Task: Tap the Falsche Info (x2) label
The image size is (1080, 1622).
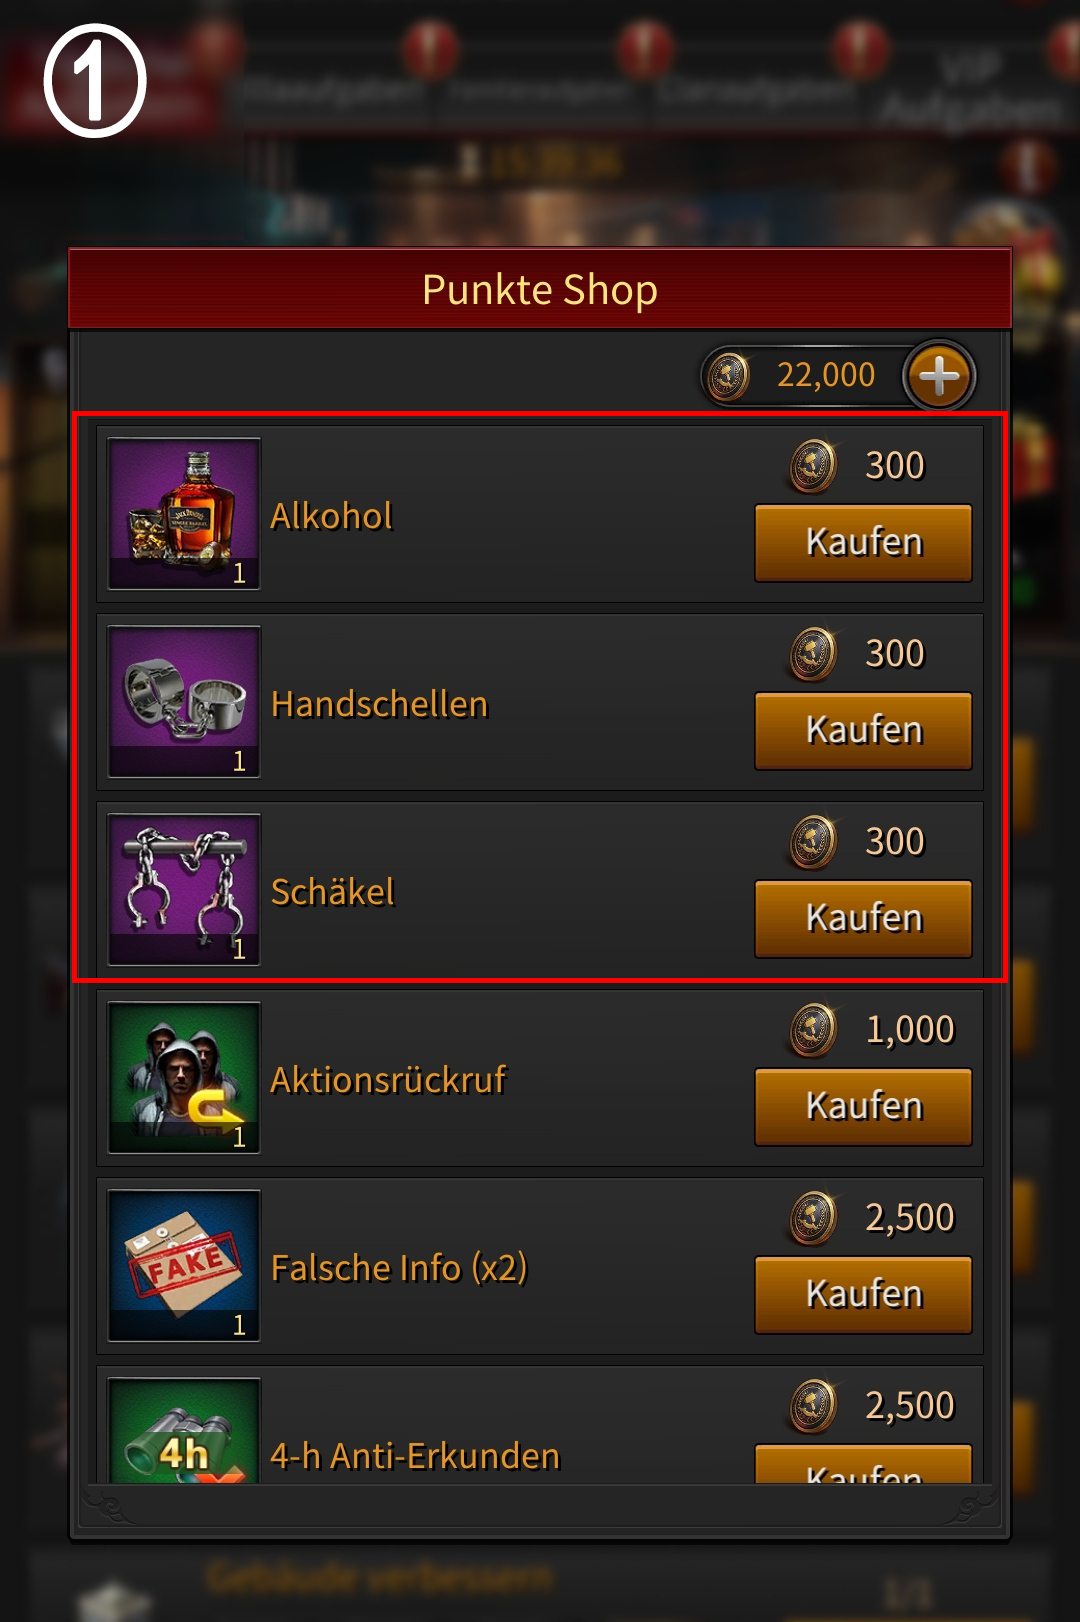Action: (x=399, y=1268)
